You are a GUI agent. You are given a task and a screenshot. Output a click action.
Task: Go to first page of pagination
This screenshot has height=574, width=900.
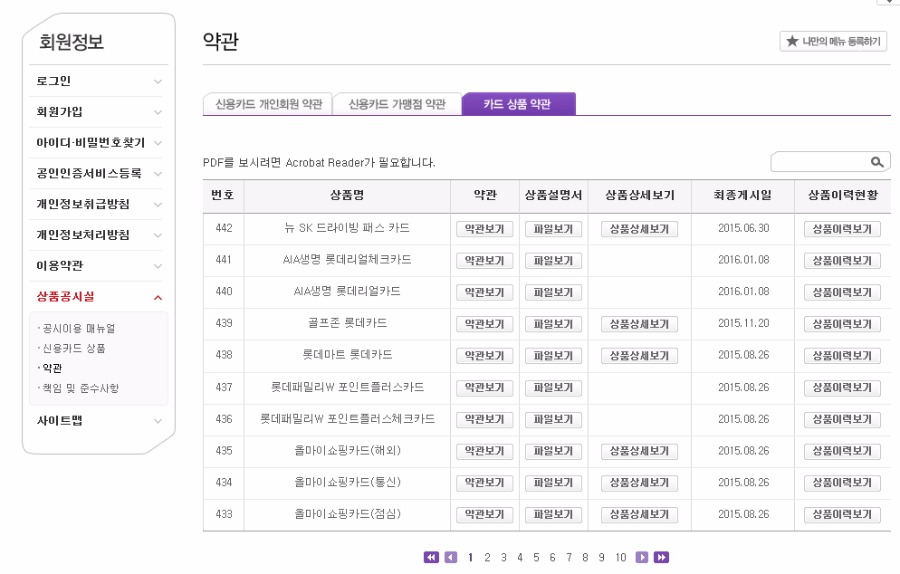click(431, 557)
